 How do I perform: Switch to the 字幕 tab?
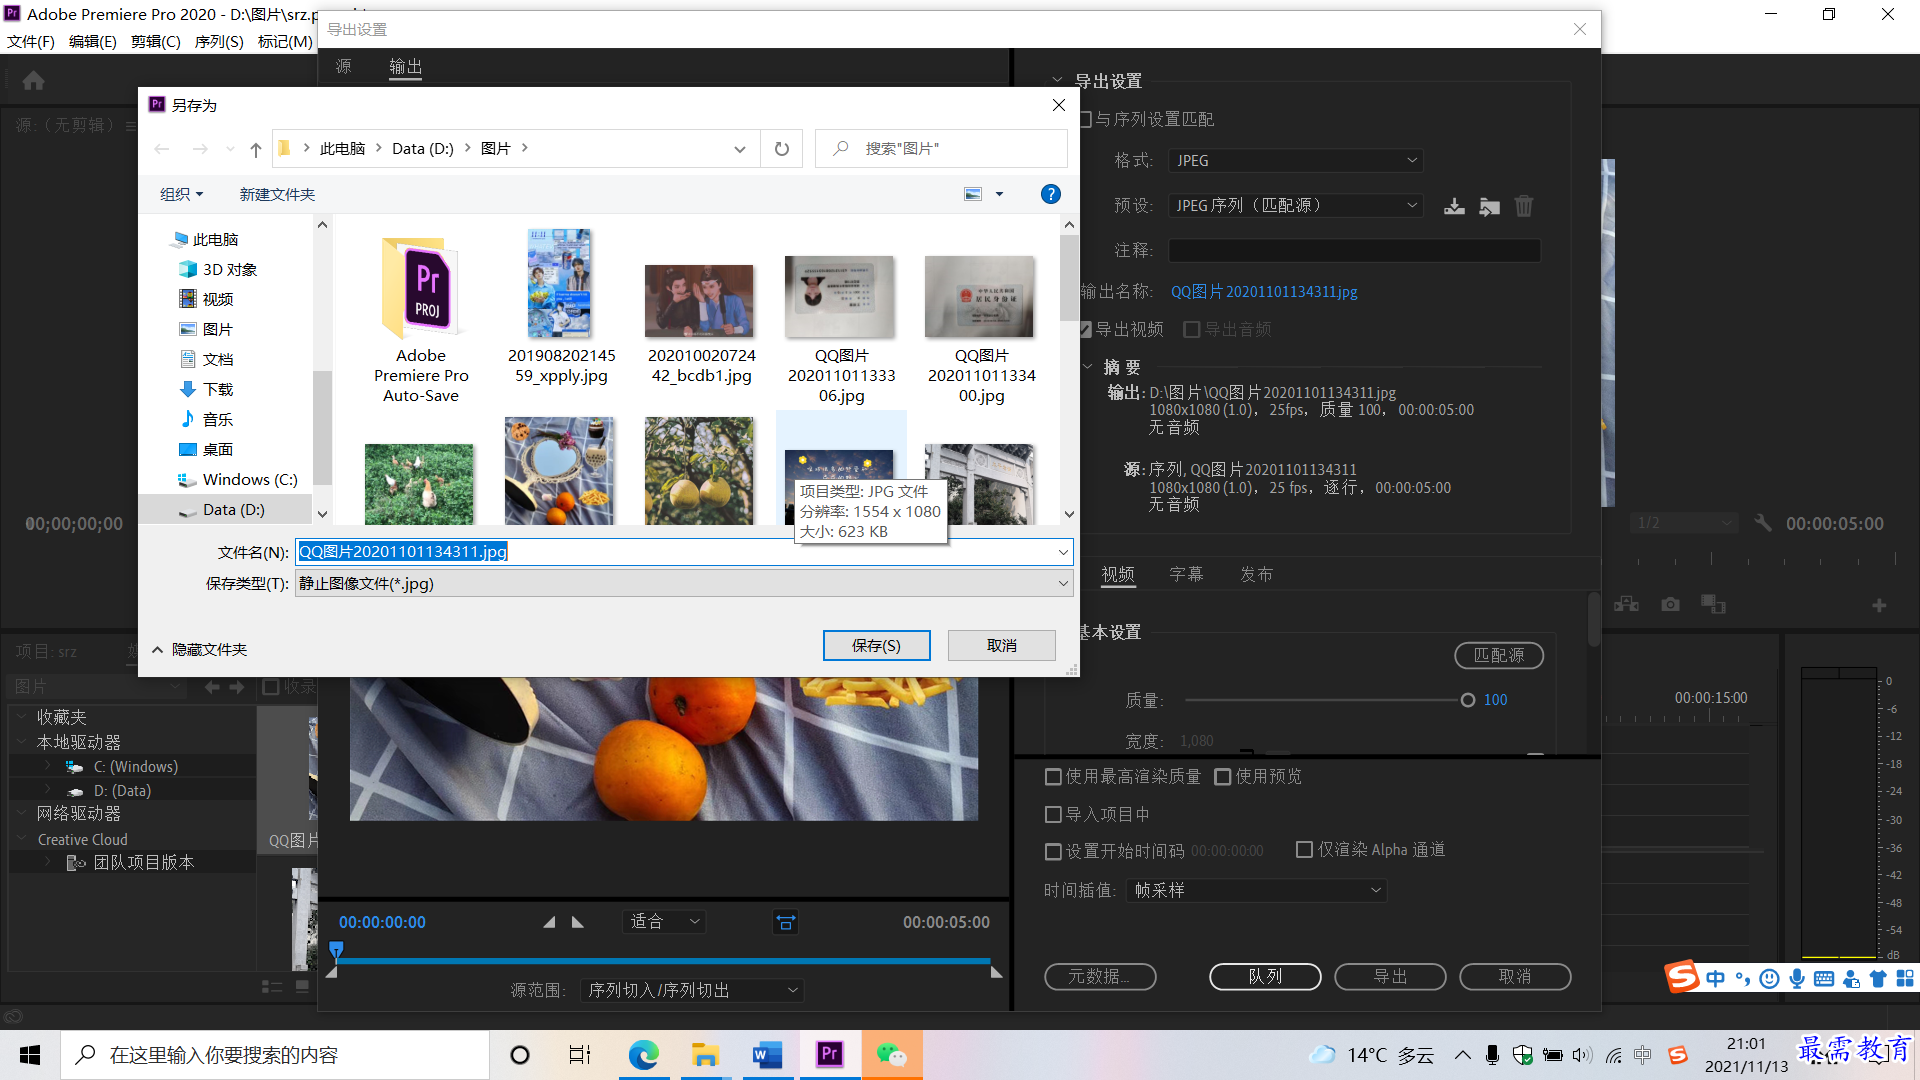(1186, 574)
